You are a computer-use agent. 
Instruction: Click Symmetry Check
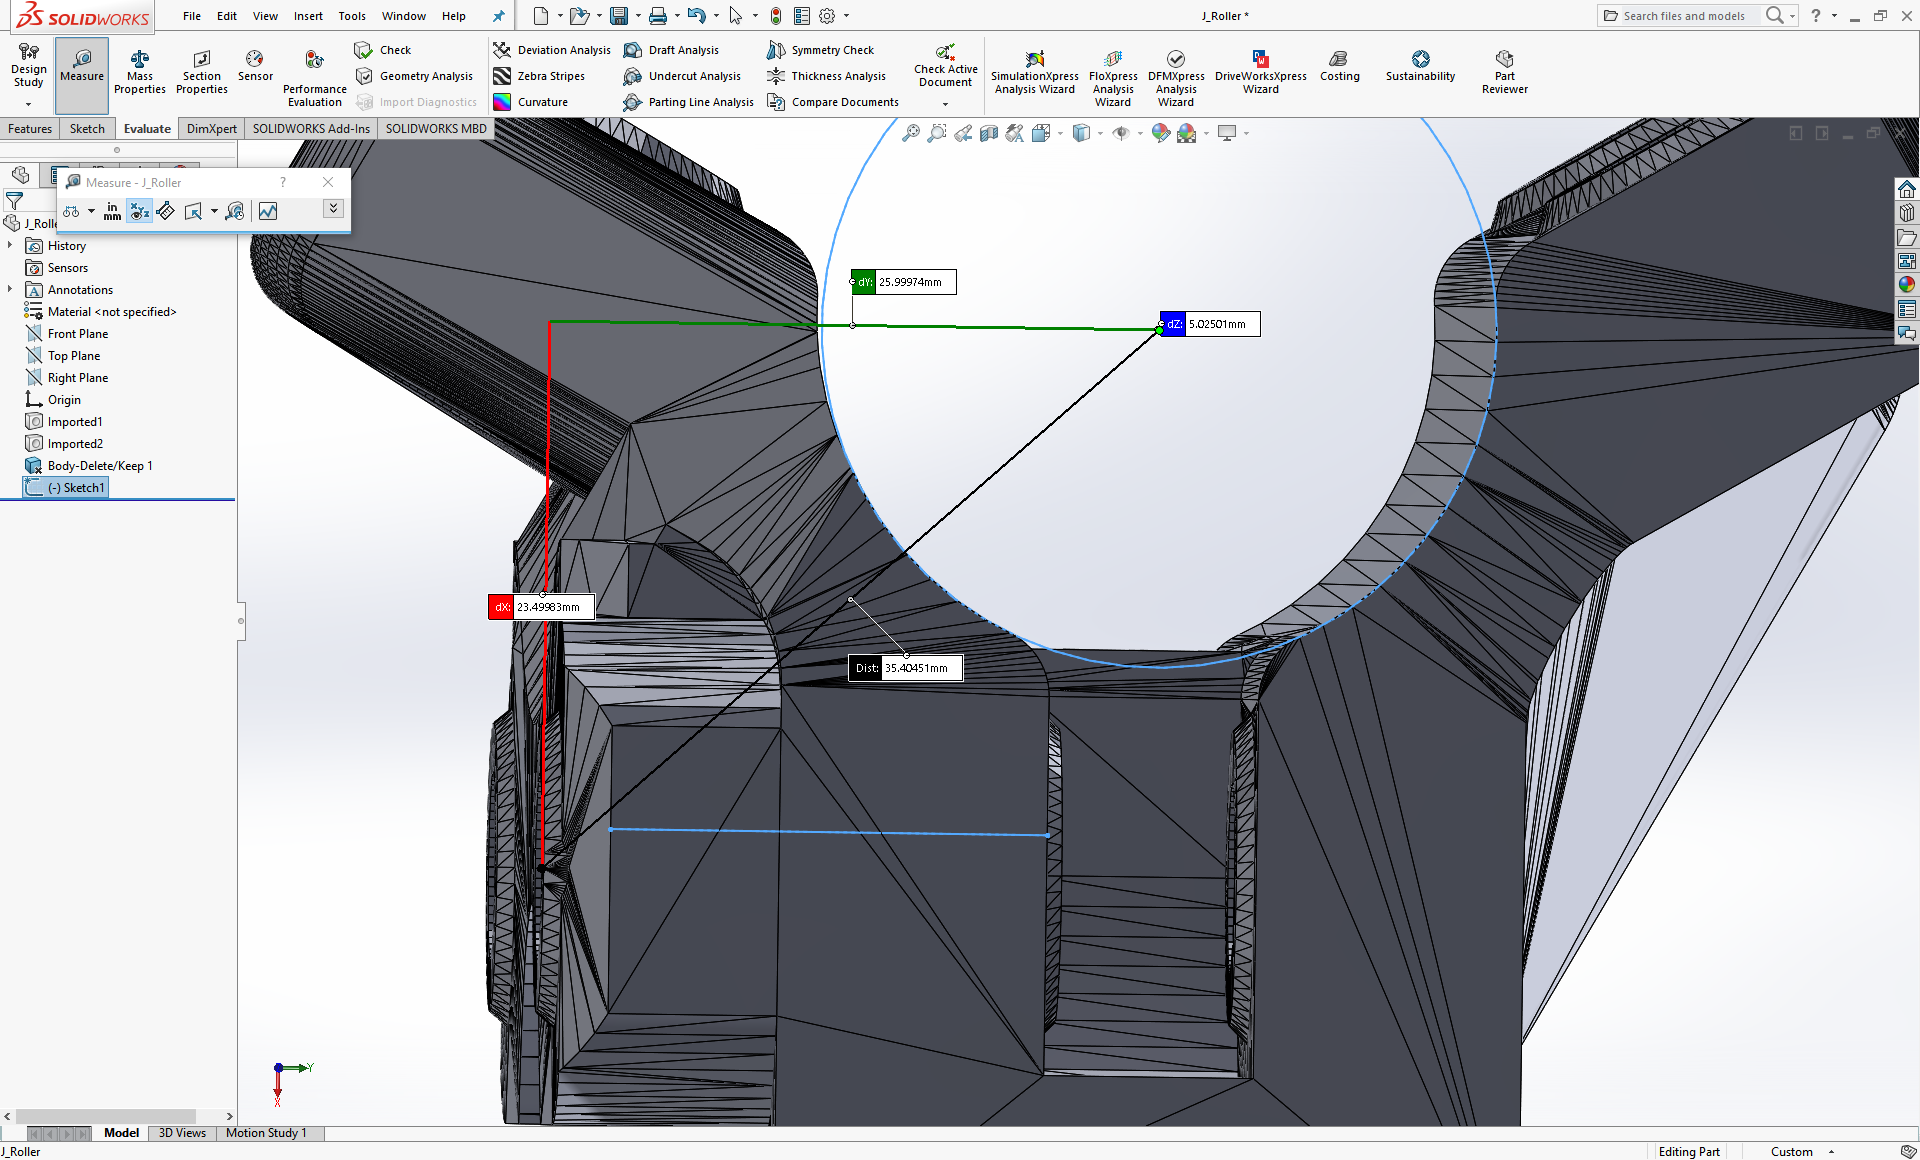(821, 50)
